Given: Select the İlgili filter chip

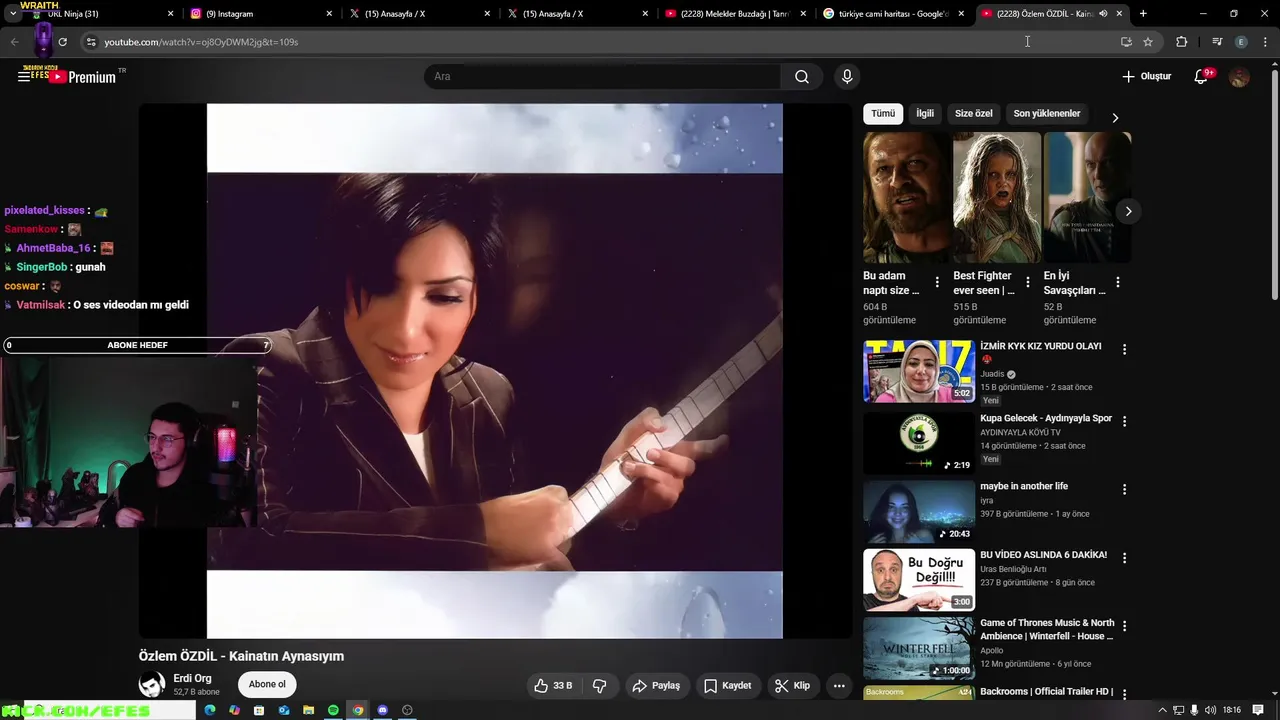Looking at the screenshot, I should [x=925, y=114].
